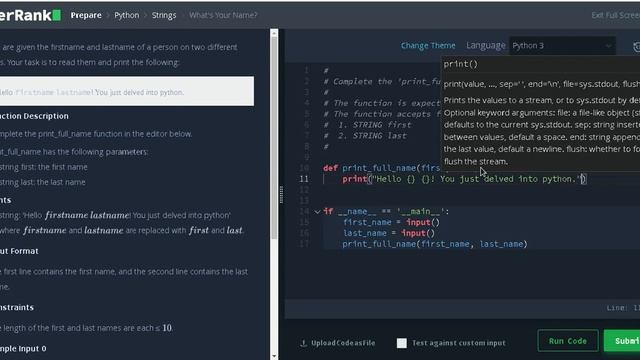Click the green Submit button
Viewport: 640px width, 360px height.
tap(622, 340)
